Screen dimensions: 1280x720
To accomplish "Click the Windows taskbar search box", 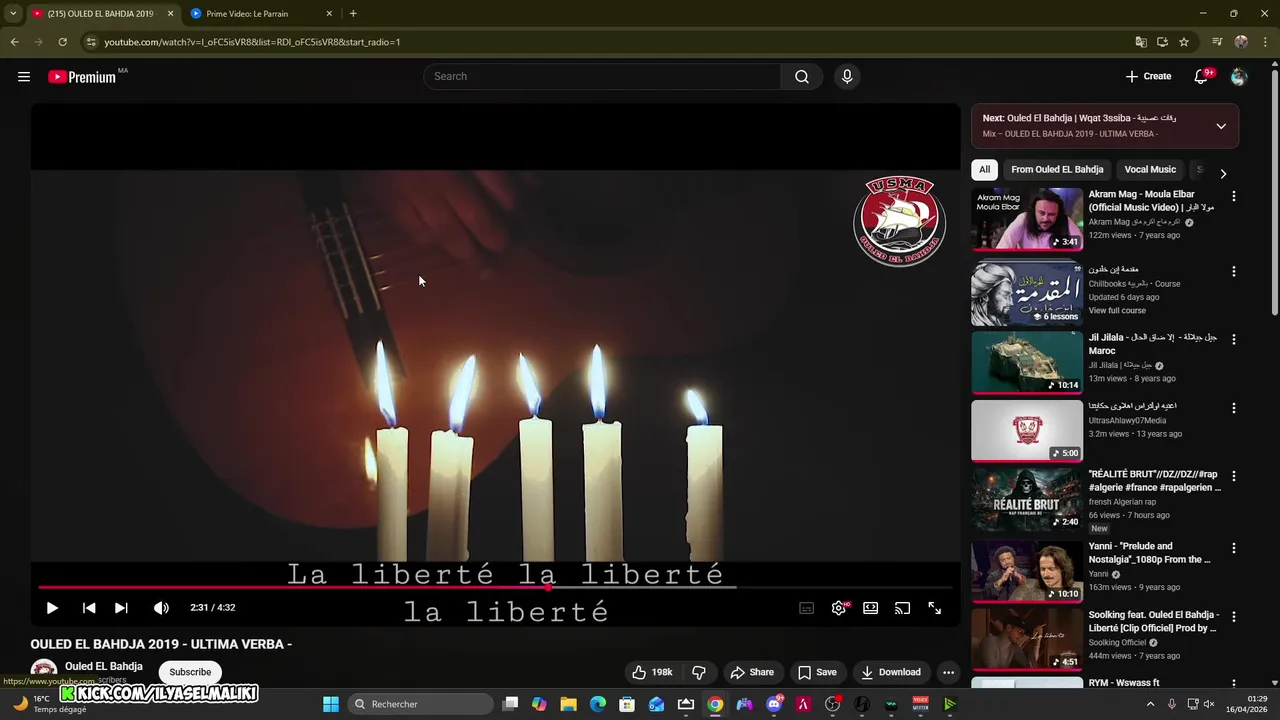I will click(423, 704).
